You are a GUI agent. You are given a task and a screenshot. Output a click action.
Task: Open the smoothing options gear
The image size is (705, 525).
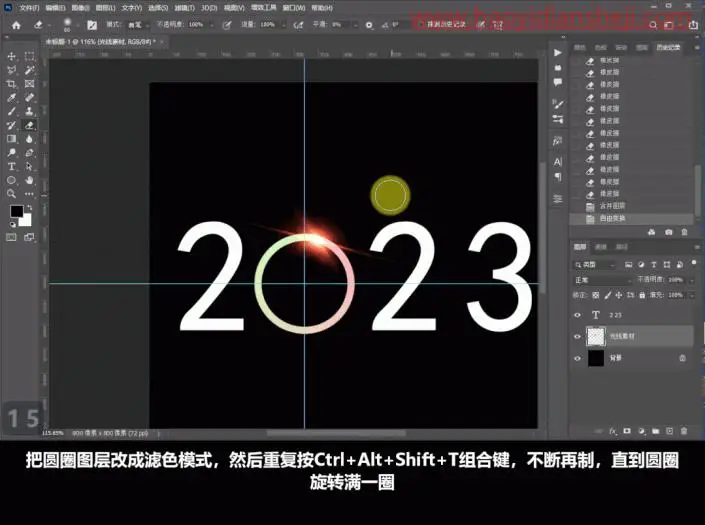[369, 25]
